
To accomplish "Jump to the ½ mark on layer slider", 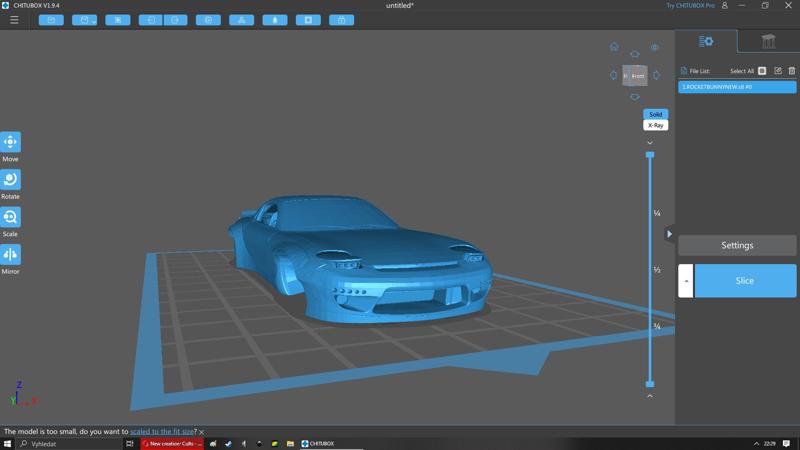I will 657,270.
